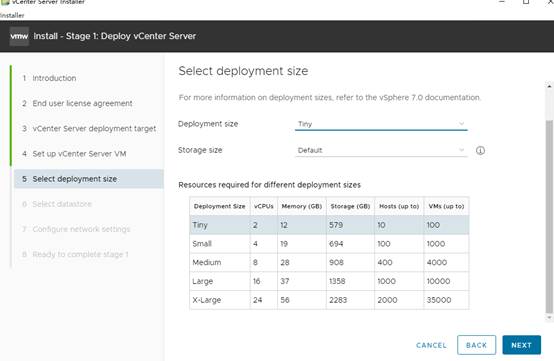Click VMs value 10000 for Large
Screen dimensions: 554x361
(x=438, y=281)
